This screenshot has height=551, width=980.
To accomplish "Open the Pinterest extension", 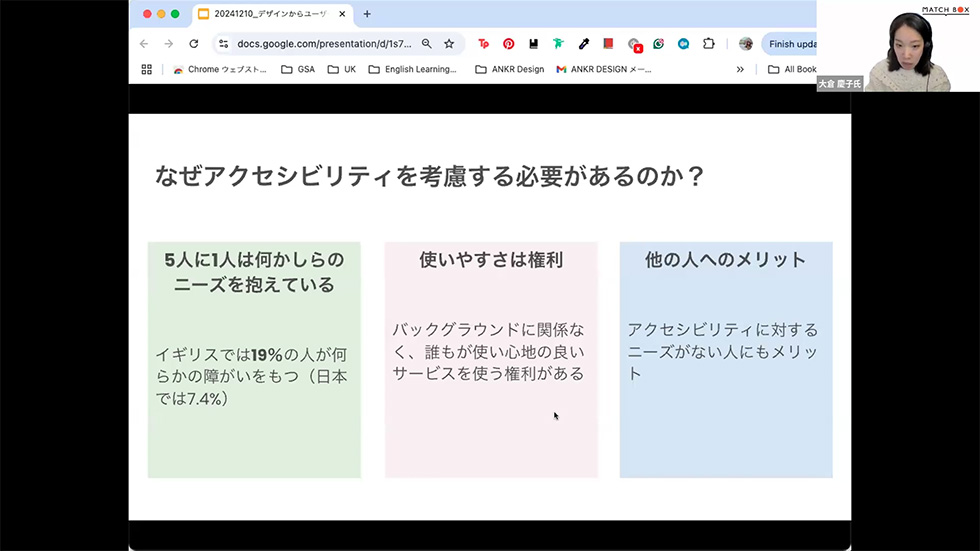I will click(x=508, y=44).
